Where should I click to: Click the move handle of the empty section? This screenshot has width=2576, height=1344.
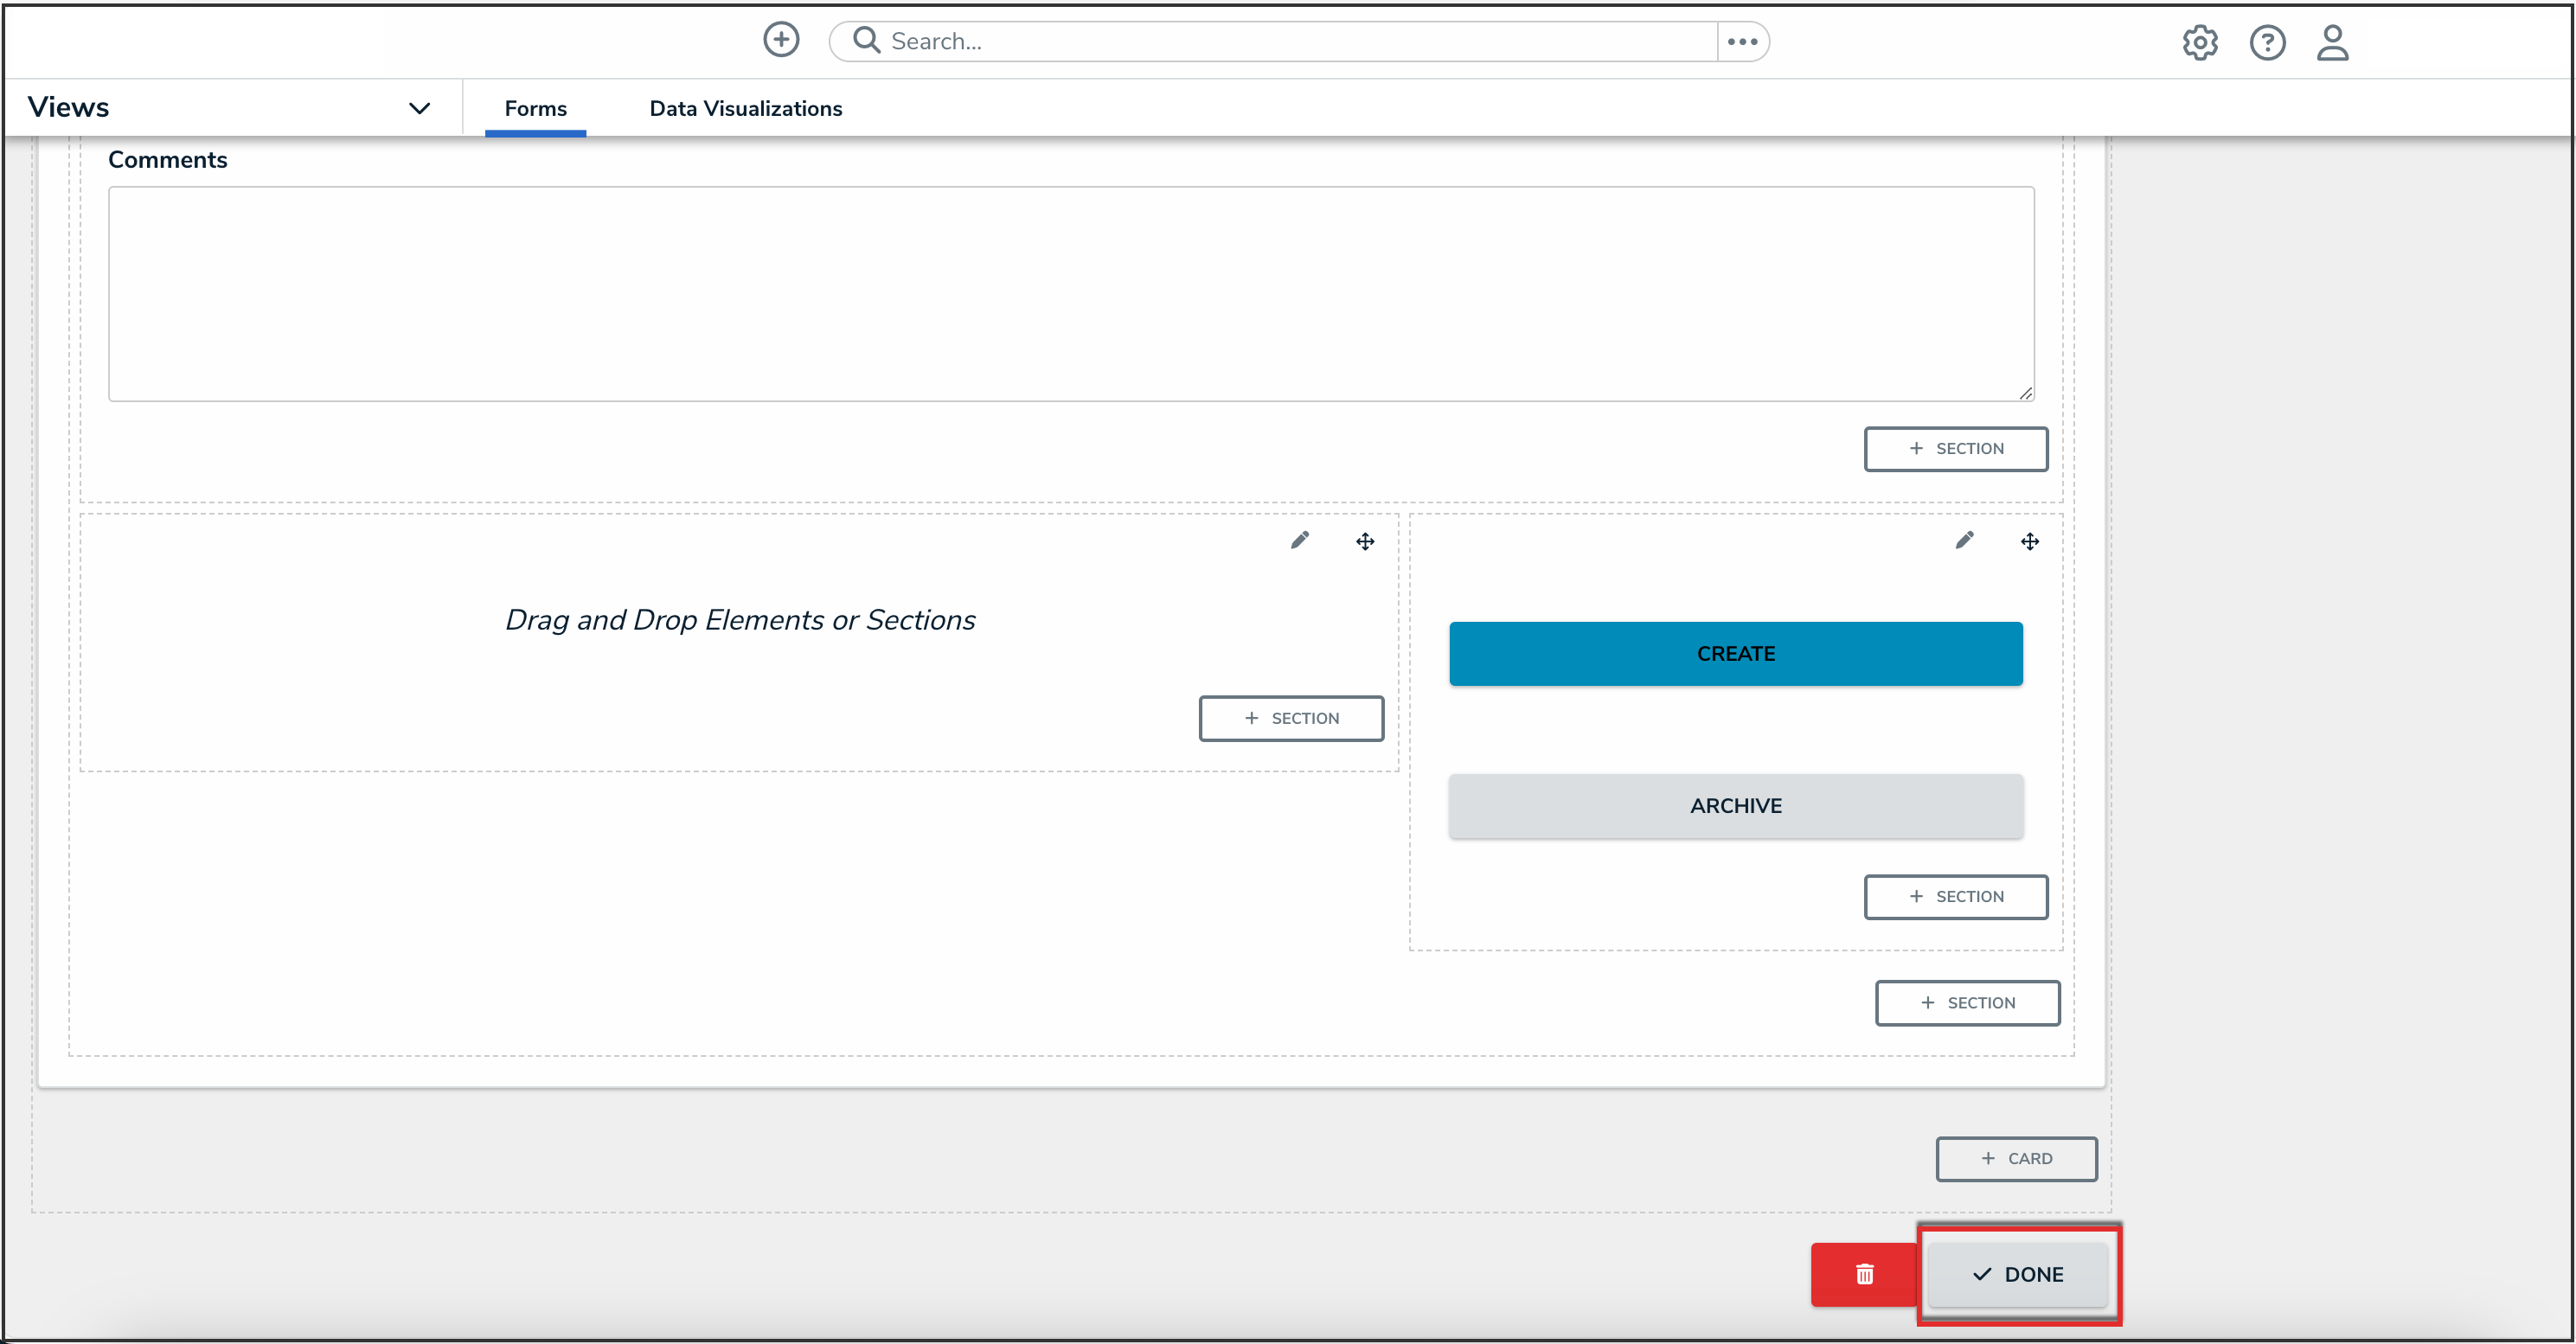pos(1365,542)
